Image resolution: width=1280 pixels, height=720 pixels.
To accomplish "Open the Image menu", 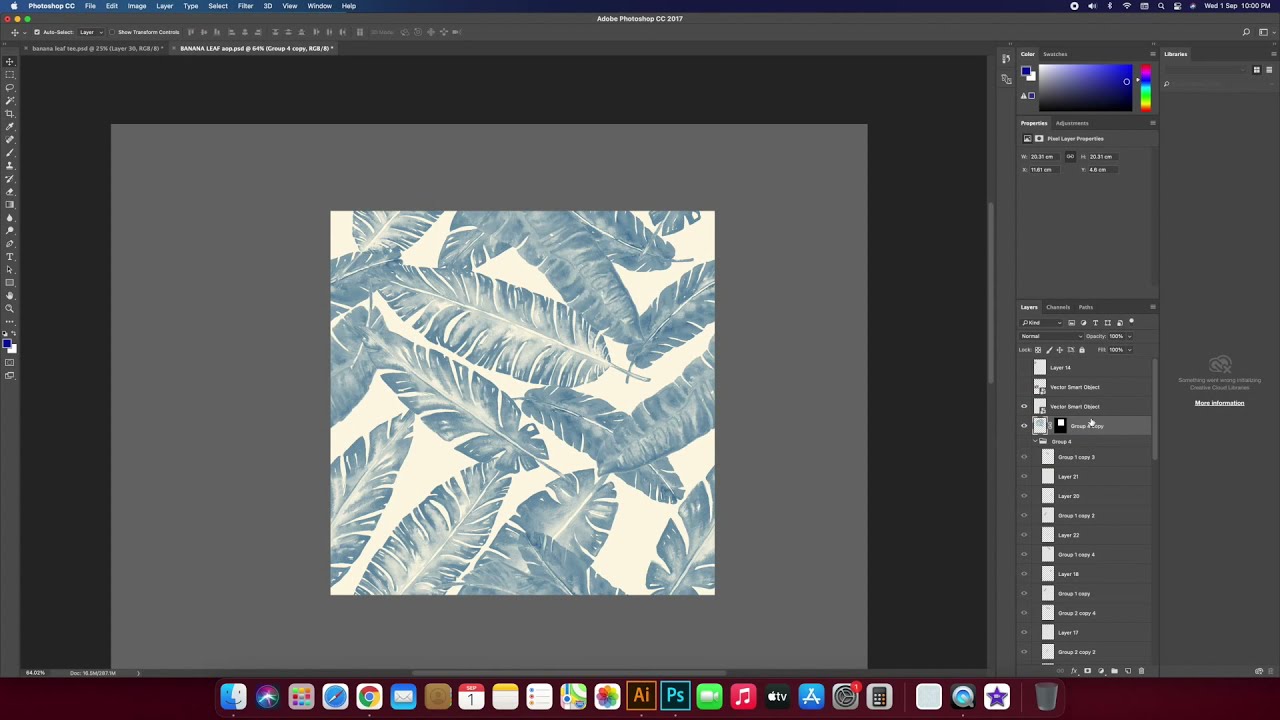I will point(137,6).
